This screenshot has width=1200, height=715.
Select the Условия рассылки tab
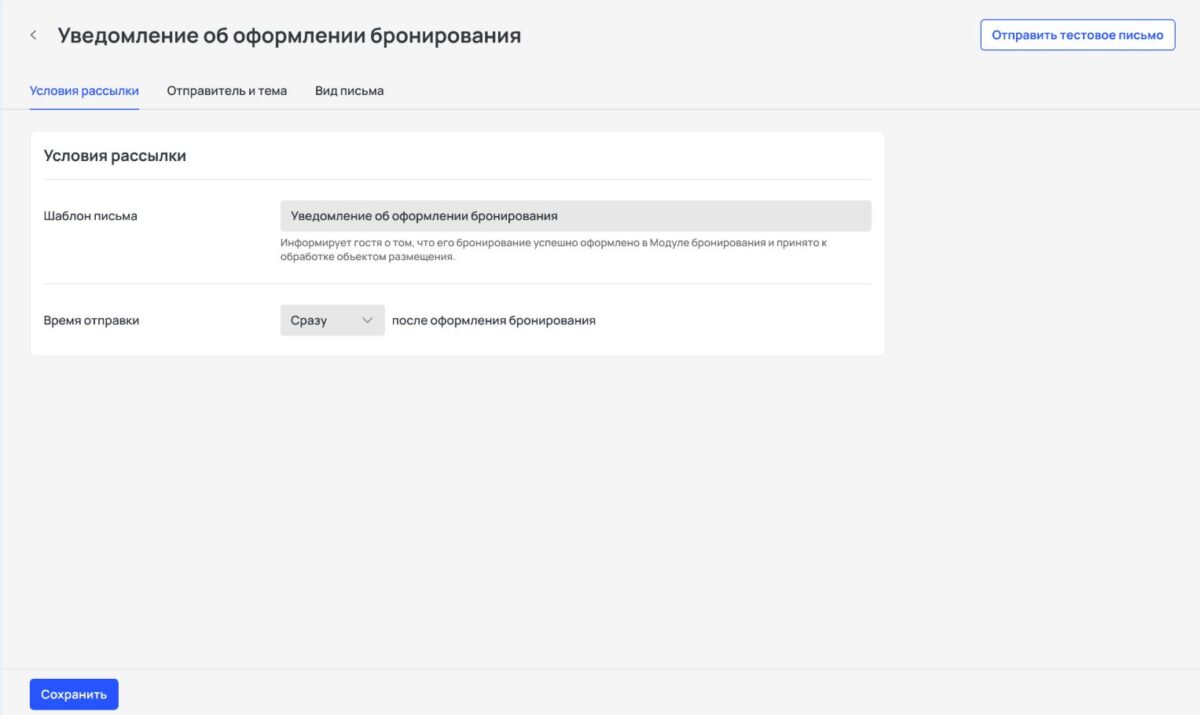click(84, 90)
